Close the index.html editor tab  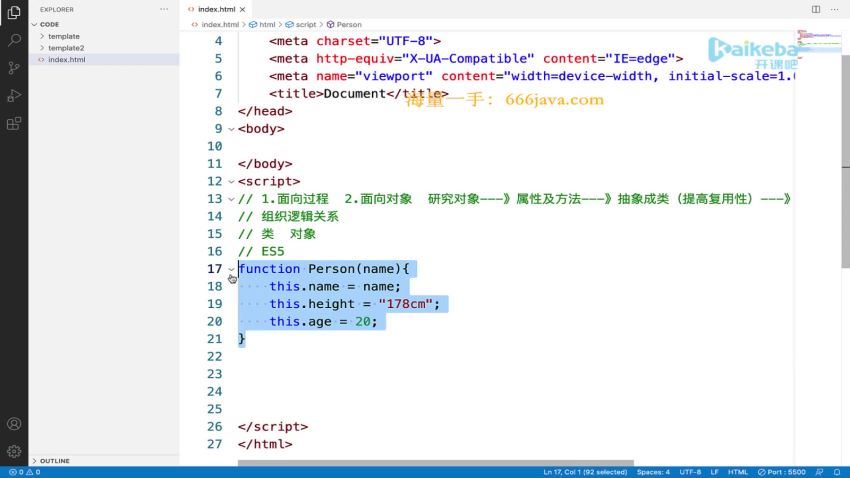242,9
